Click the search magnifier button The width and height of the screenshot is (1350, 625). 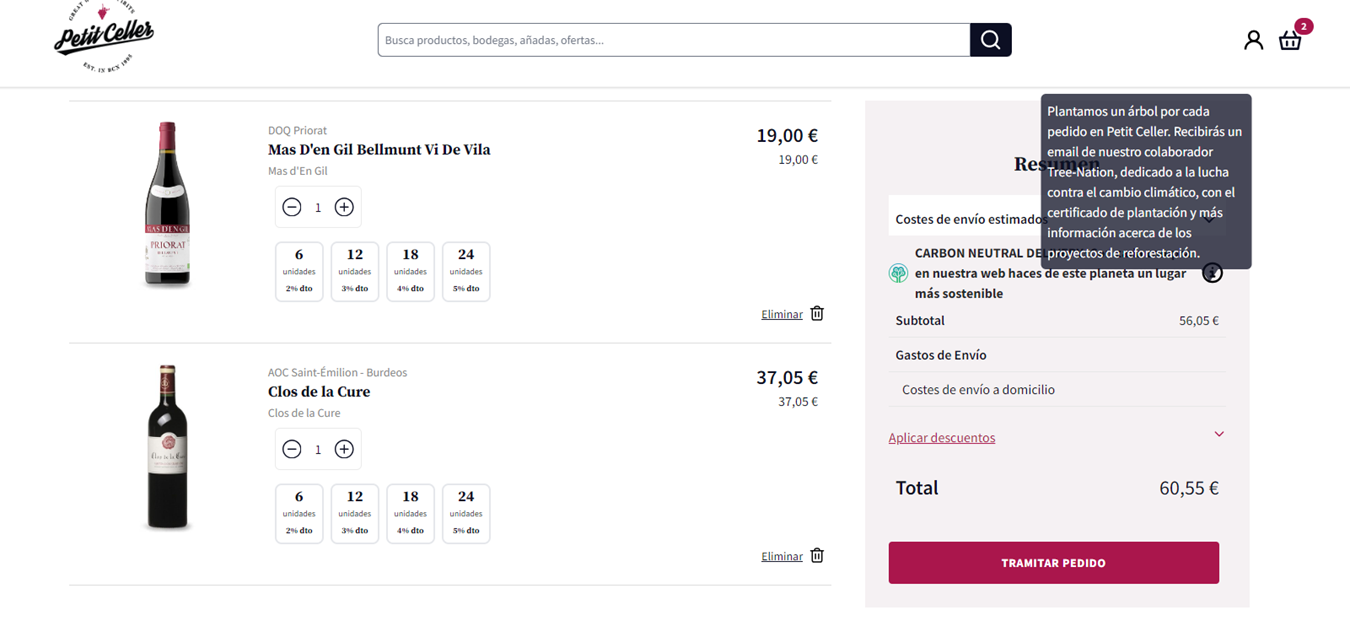990,40
